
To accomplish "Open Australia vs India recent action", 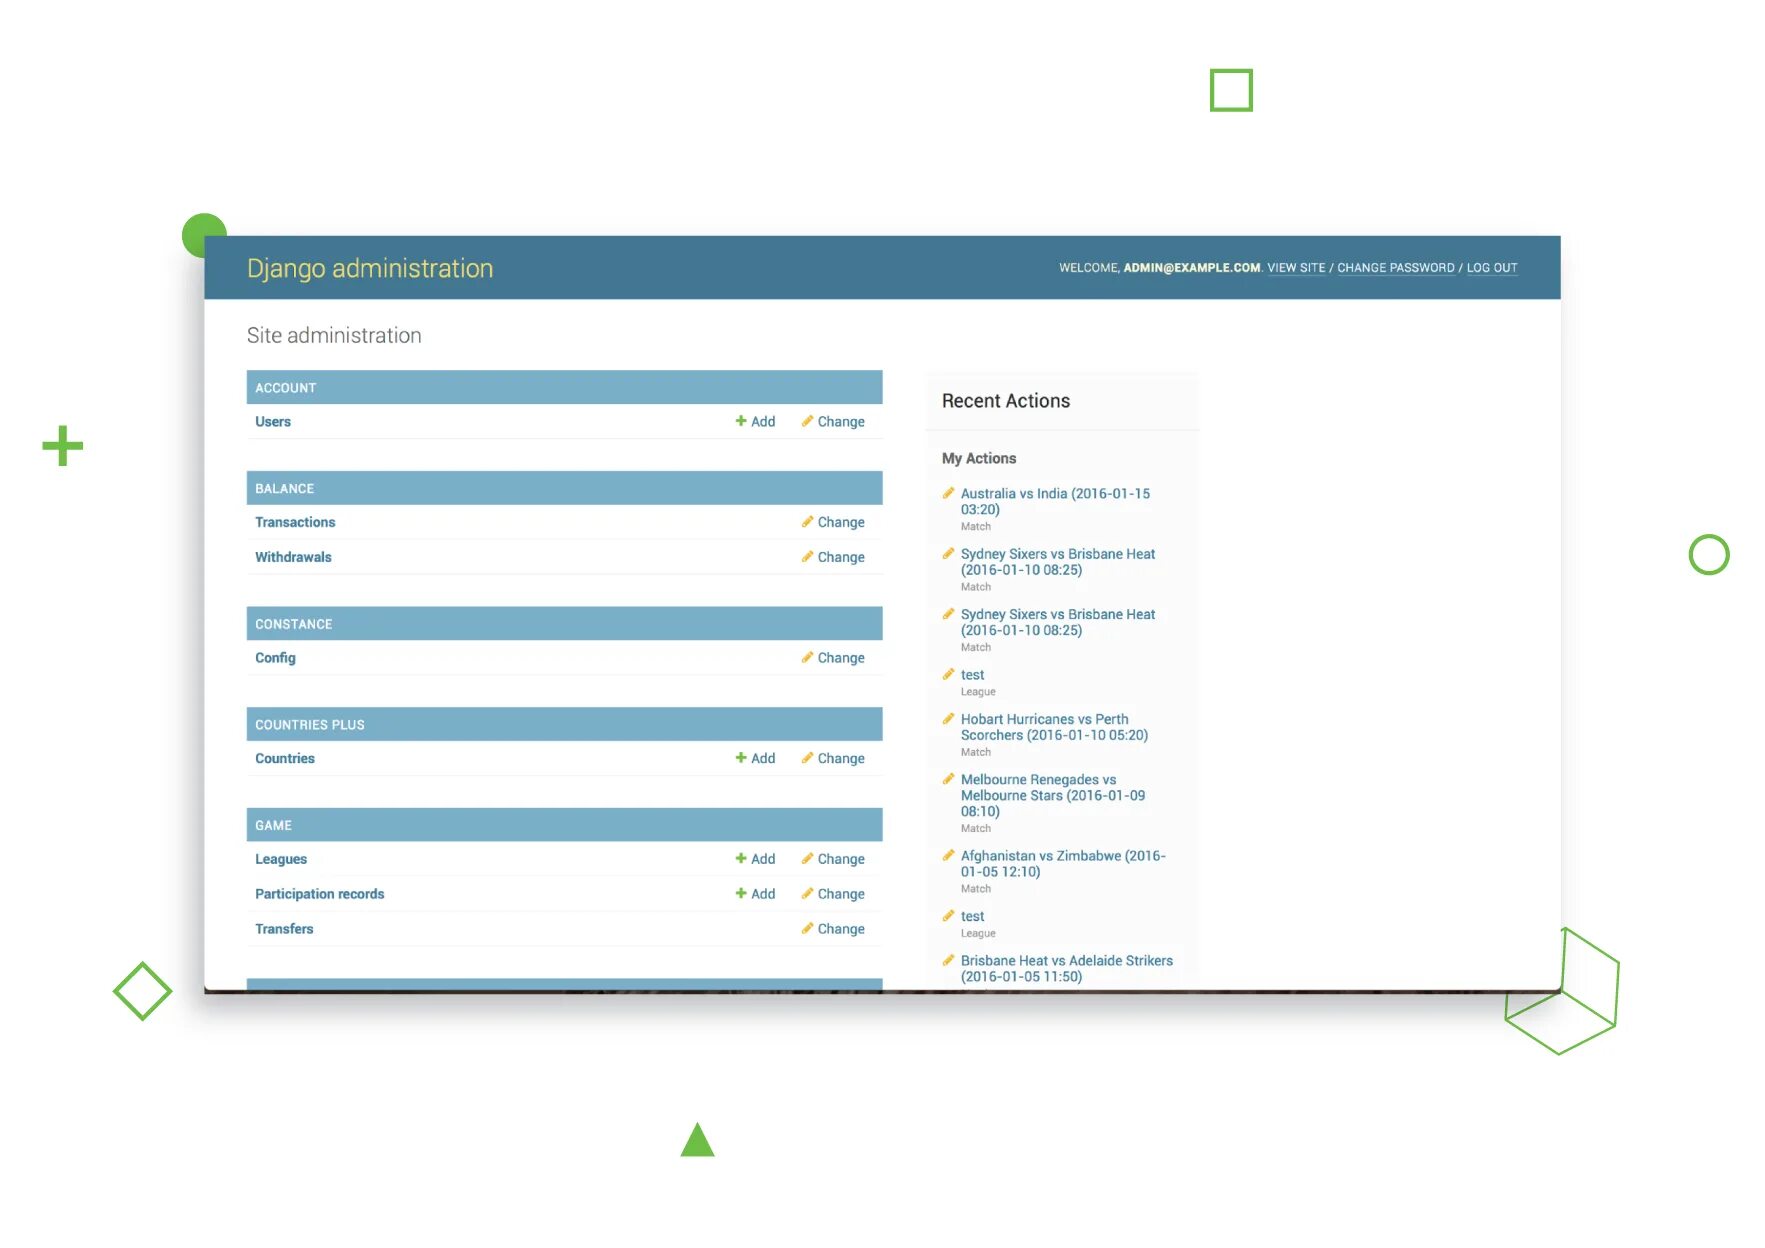I will point(1055,501).
